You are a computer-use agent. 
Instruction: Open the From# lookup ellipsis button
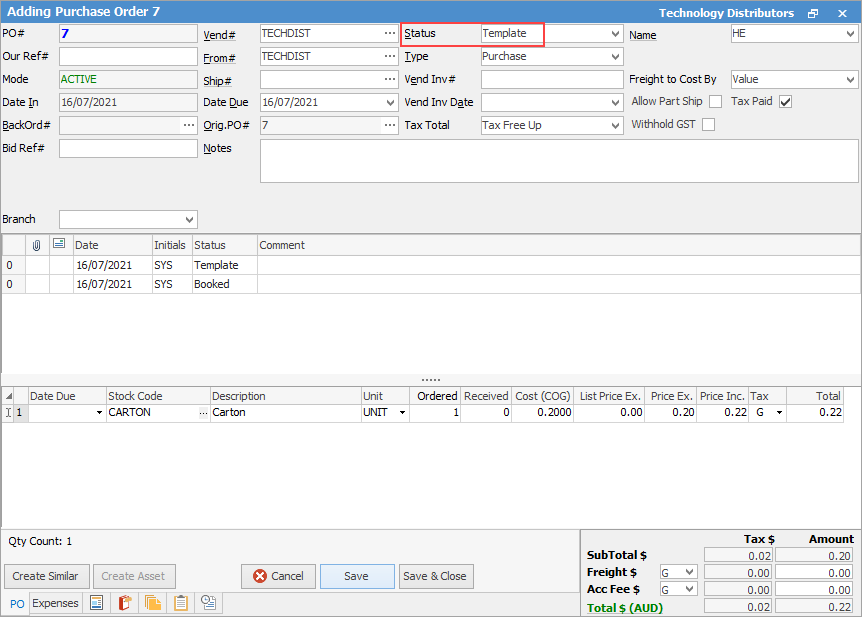(390, 56)
